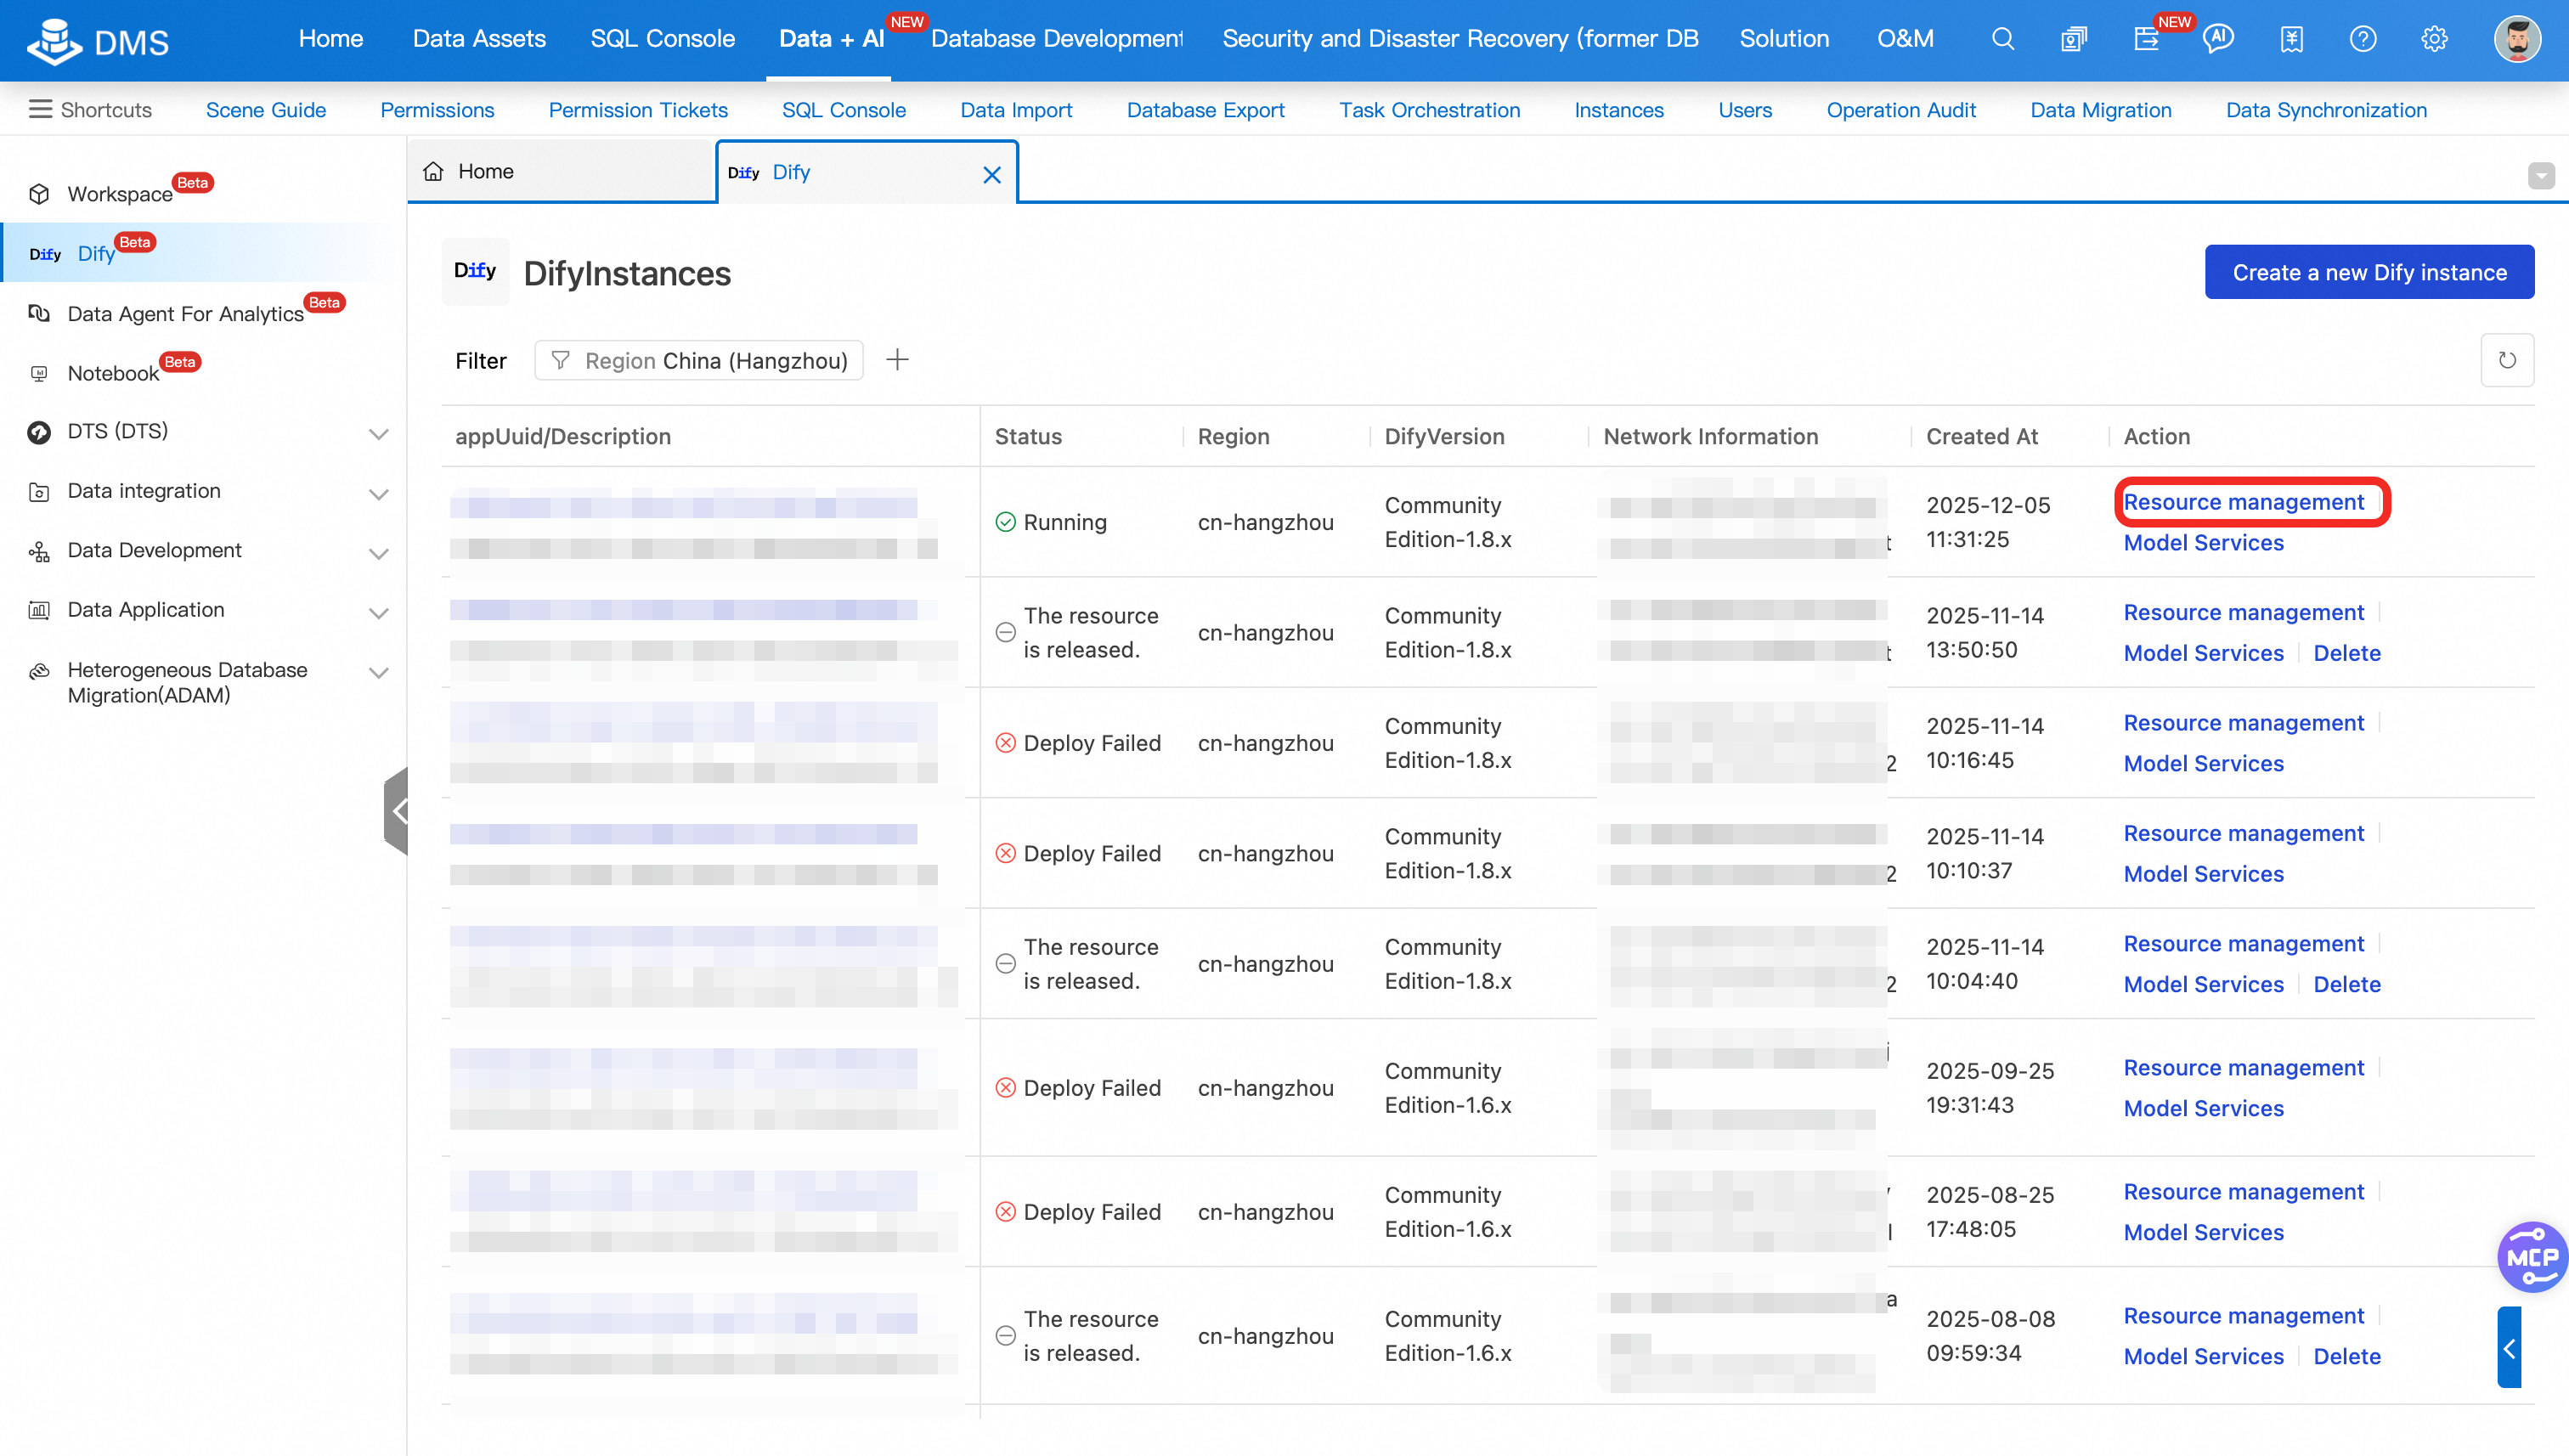The width and height of the screenshot is (2569, 1456).
Task: Open Instances shortcut
Action: click(1619, 110)
